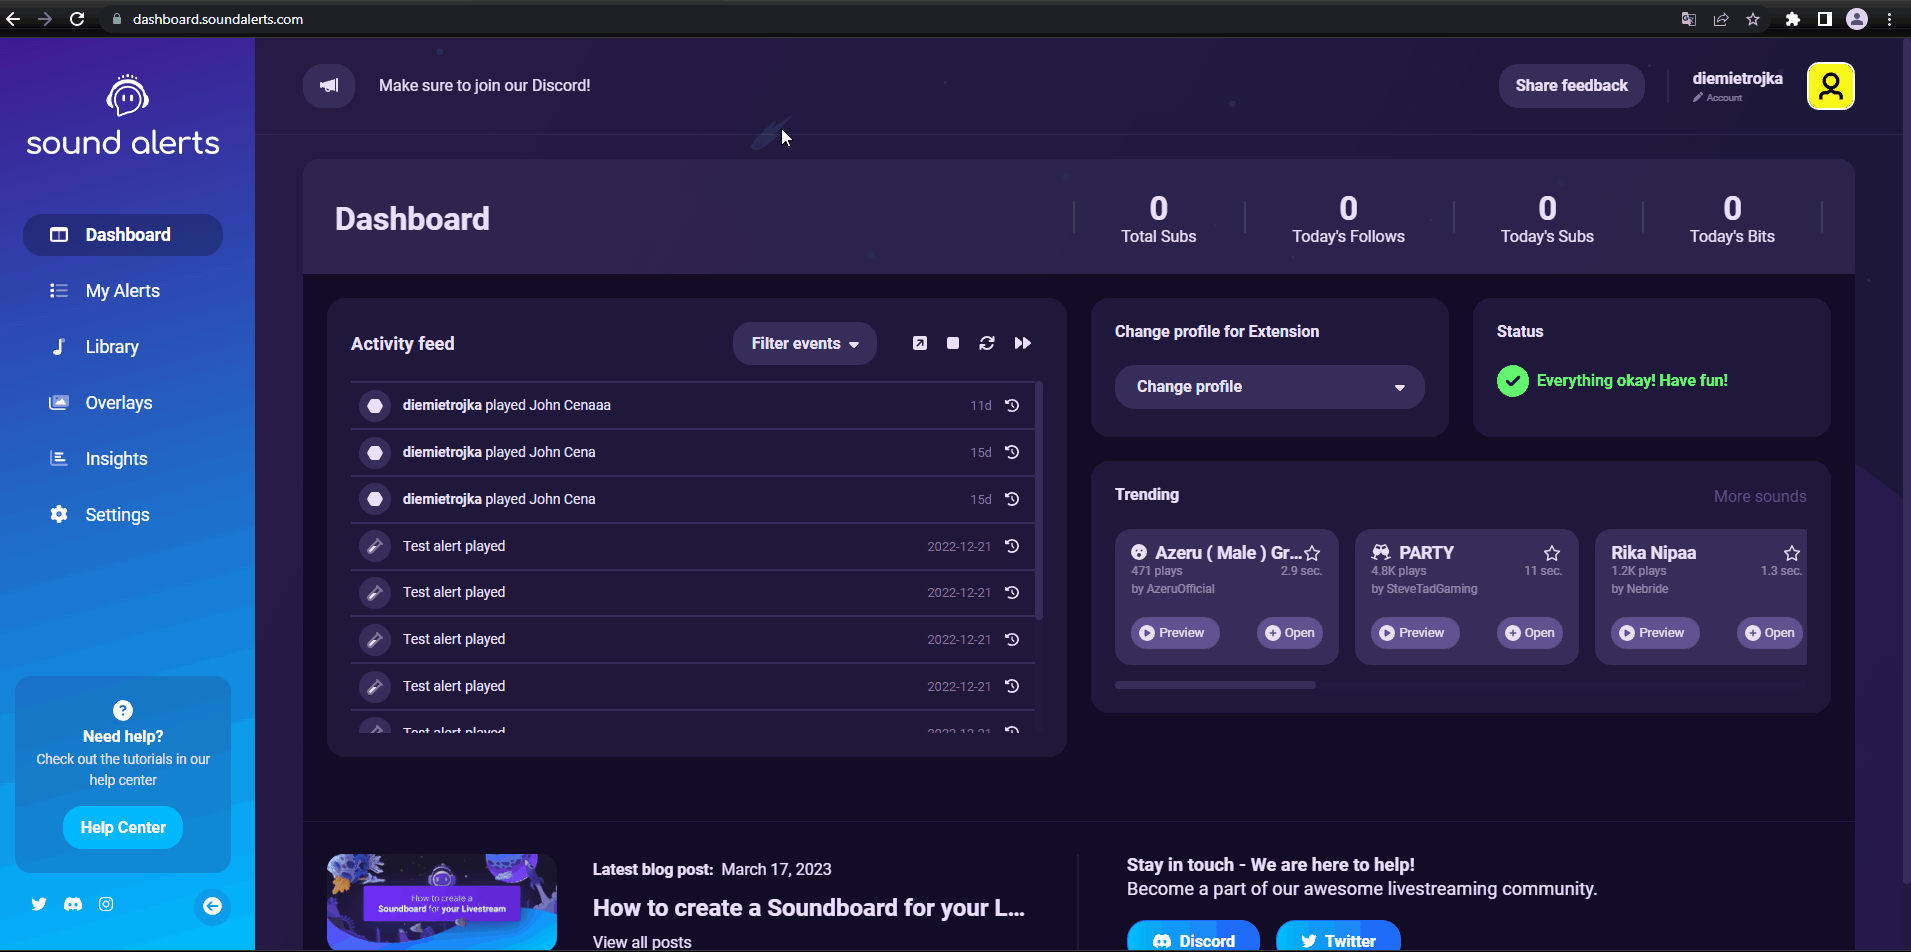Viewport: 1911px width, 952px height.
Task: Collapse the sidebar with arrow button
Action: (212, 906)
